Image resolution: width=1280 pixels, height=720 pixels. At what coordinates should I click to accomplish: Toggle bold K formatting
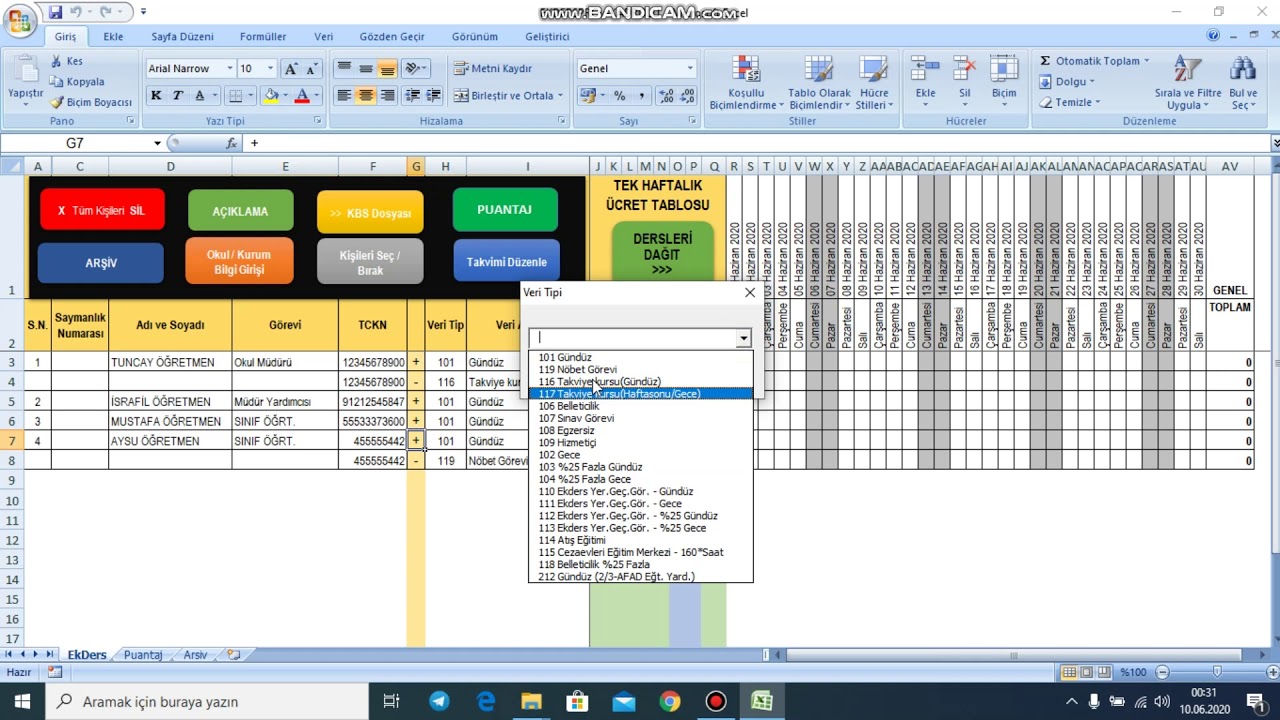pyautogui.click(x=156, y=96)
